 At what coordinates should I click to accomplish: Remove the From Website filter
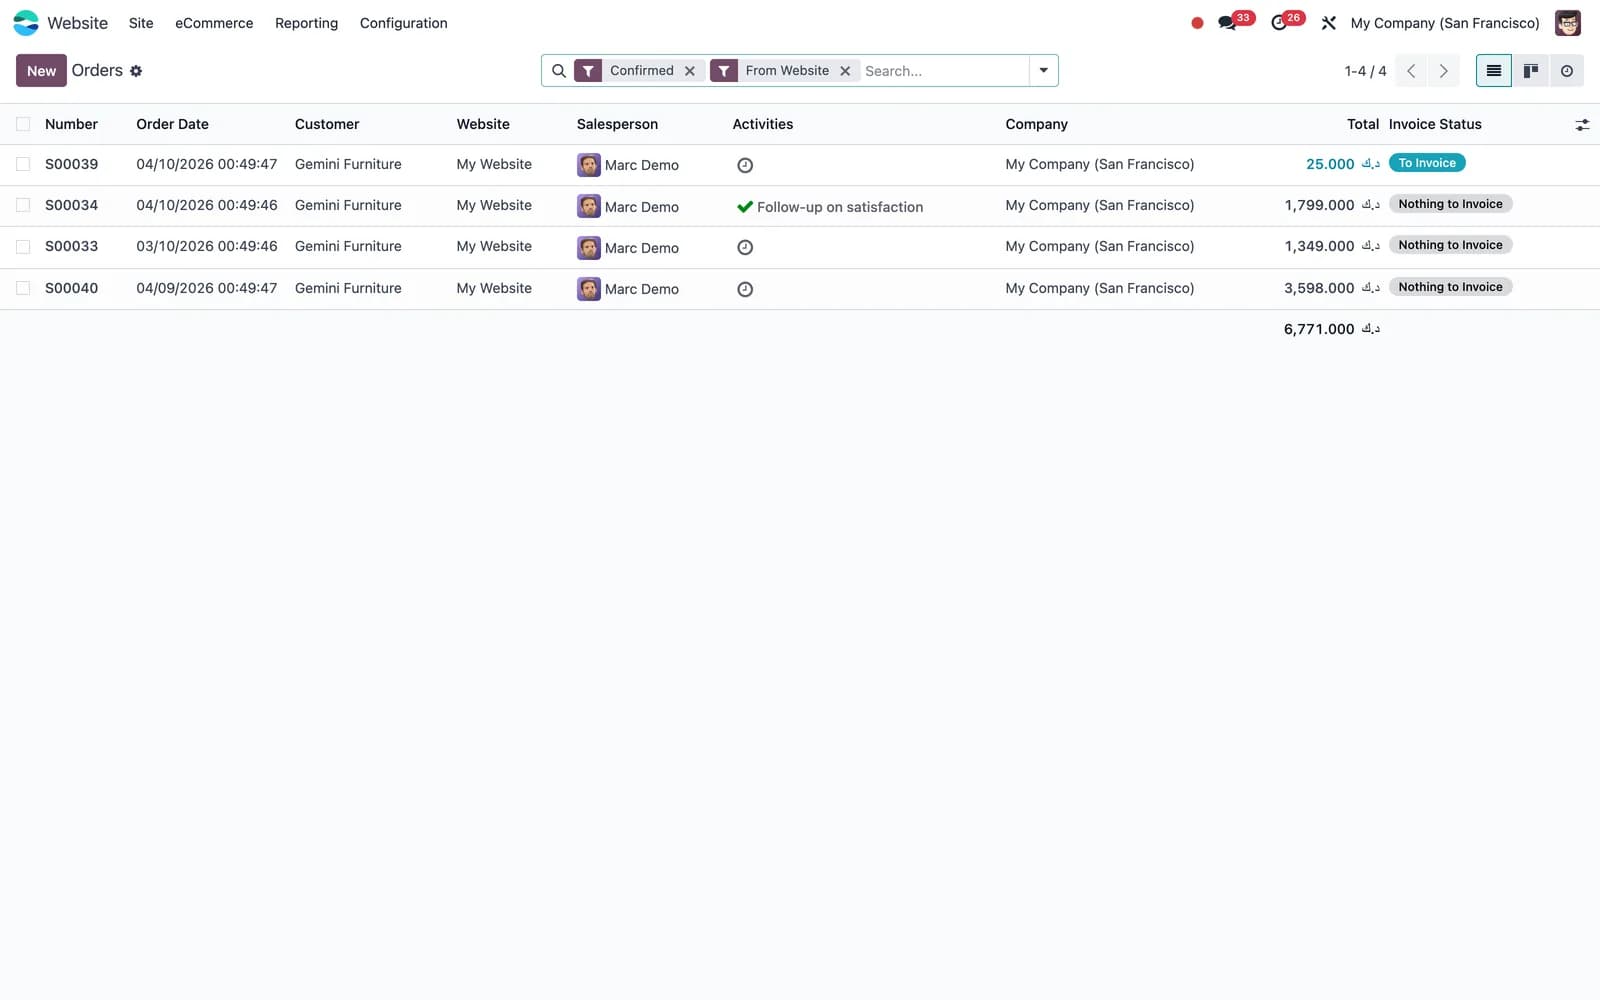coord(845,71)
